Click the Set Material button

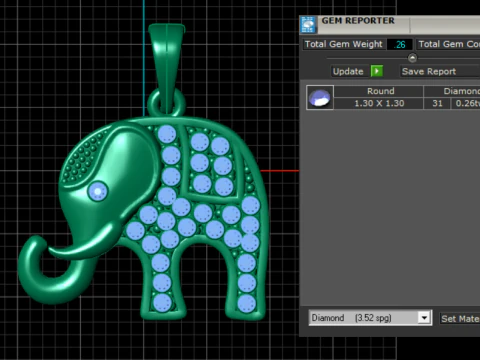460,319
